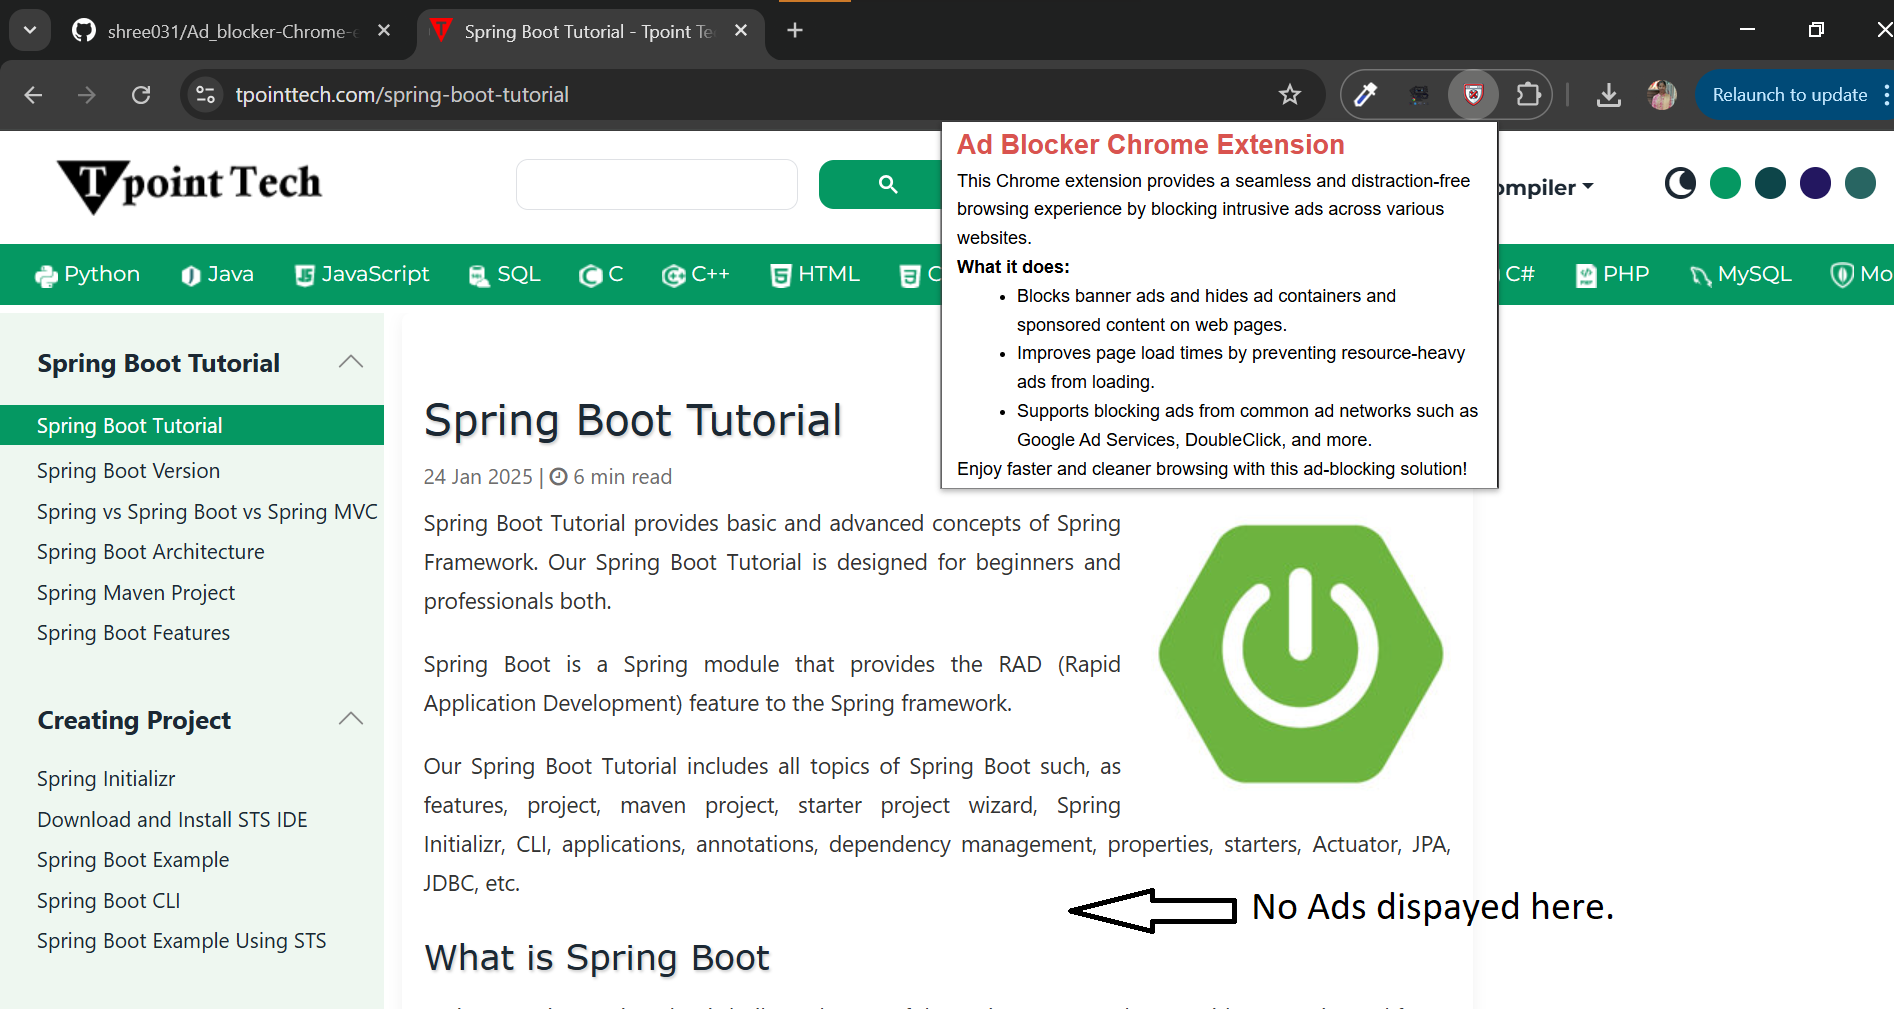Screen dimensions: 1894x1009
Task: Switch to the shree031/Ad_blocker-Chrome GitHub tab
Action: 231,31
